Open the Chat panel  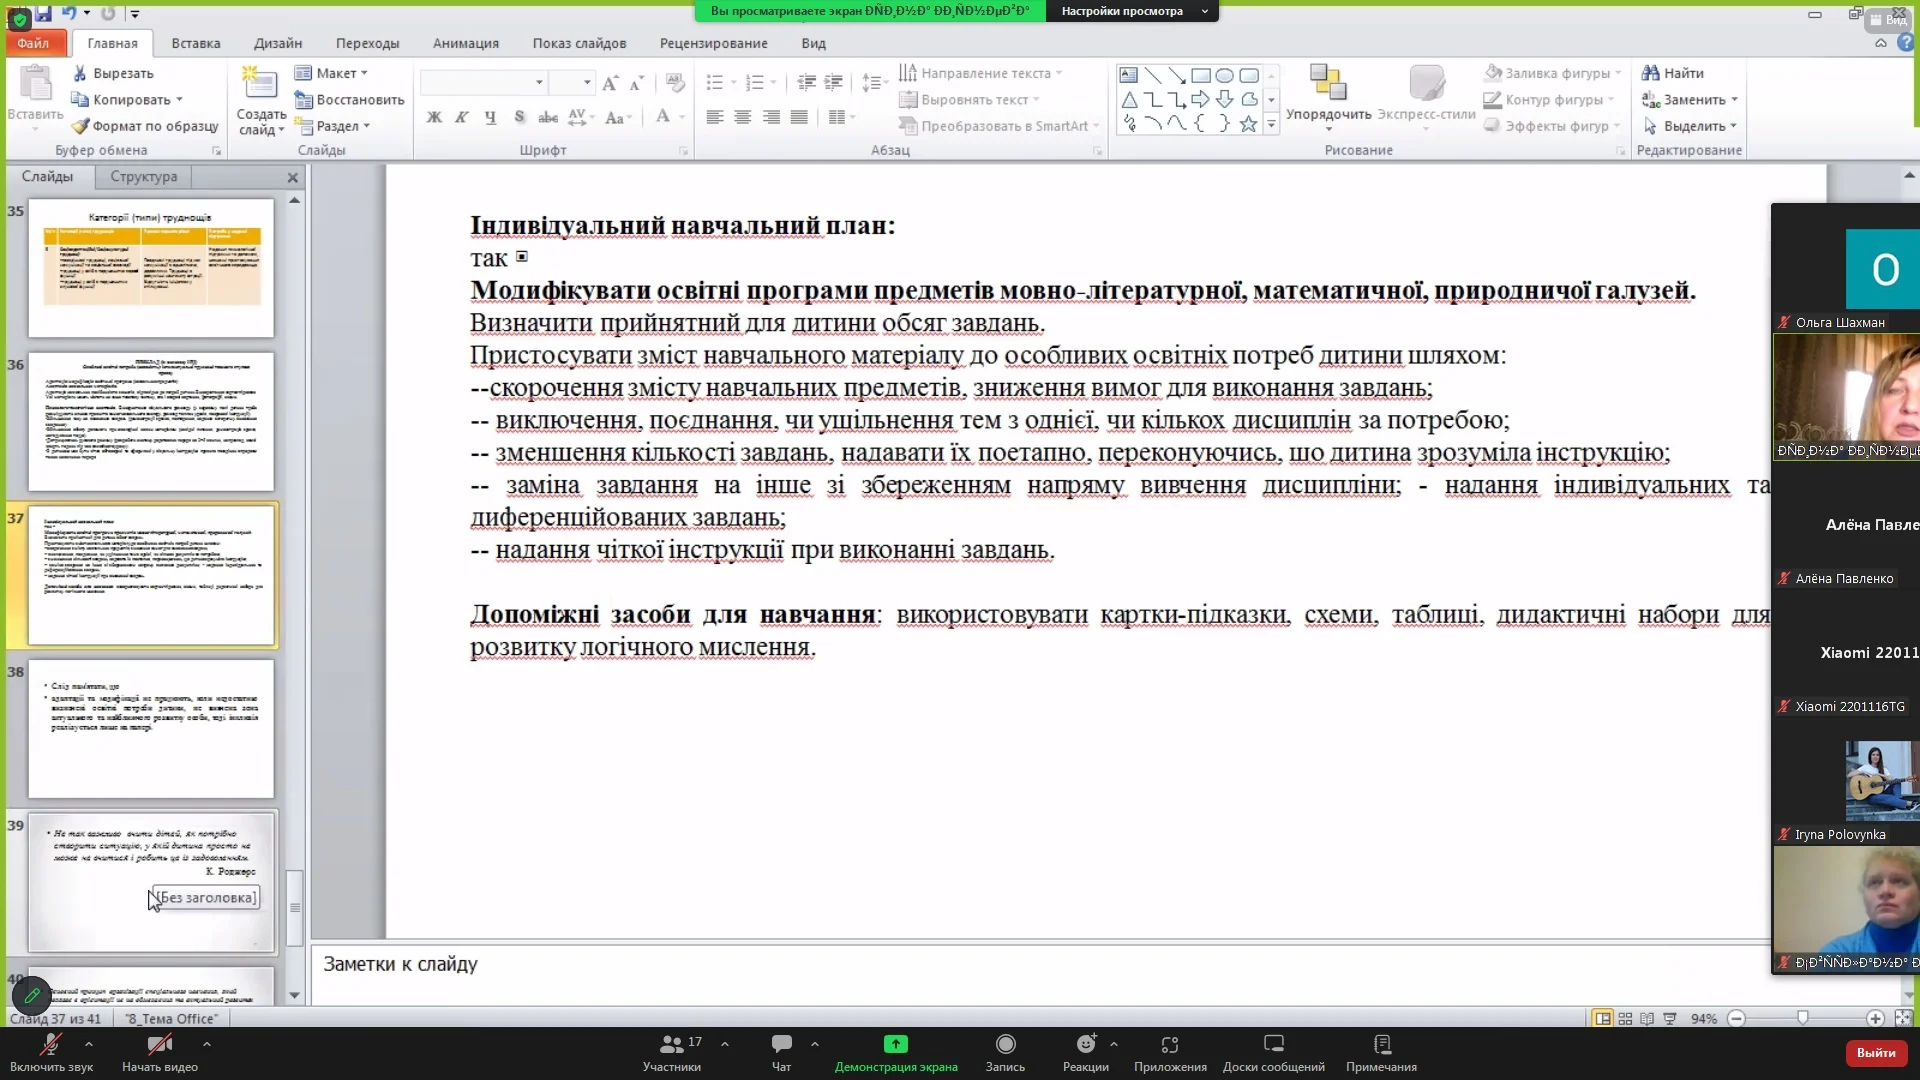(781, 1044)
